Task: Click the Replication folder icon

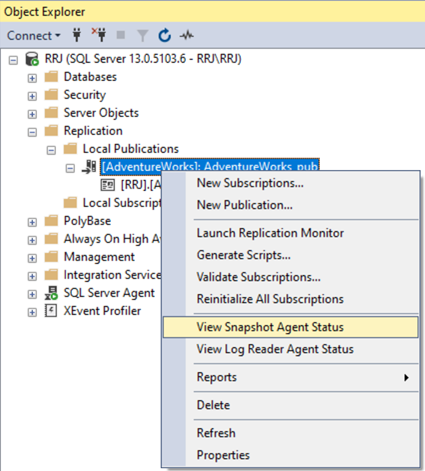Action: pos(51,131)
